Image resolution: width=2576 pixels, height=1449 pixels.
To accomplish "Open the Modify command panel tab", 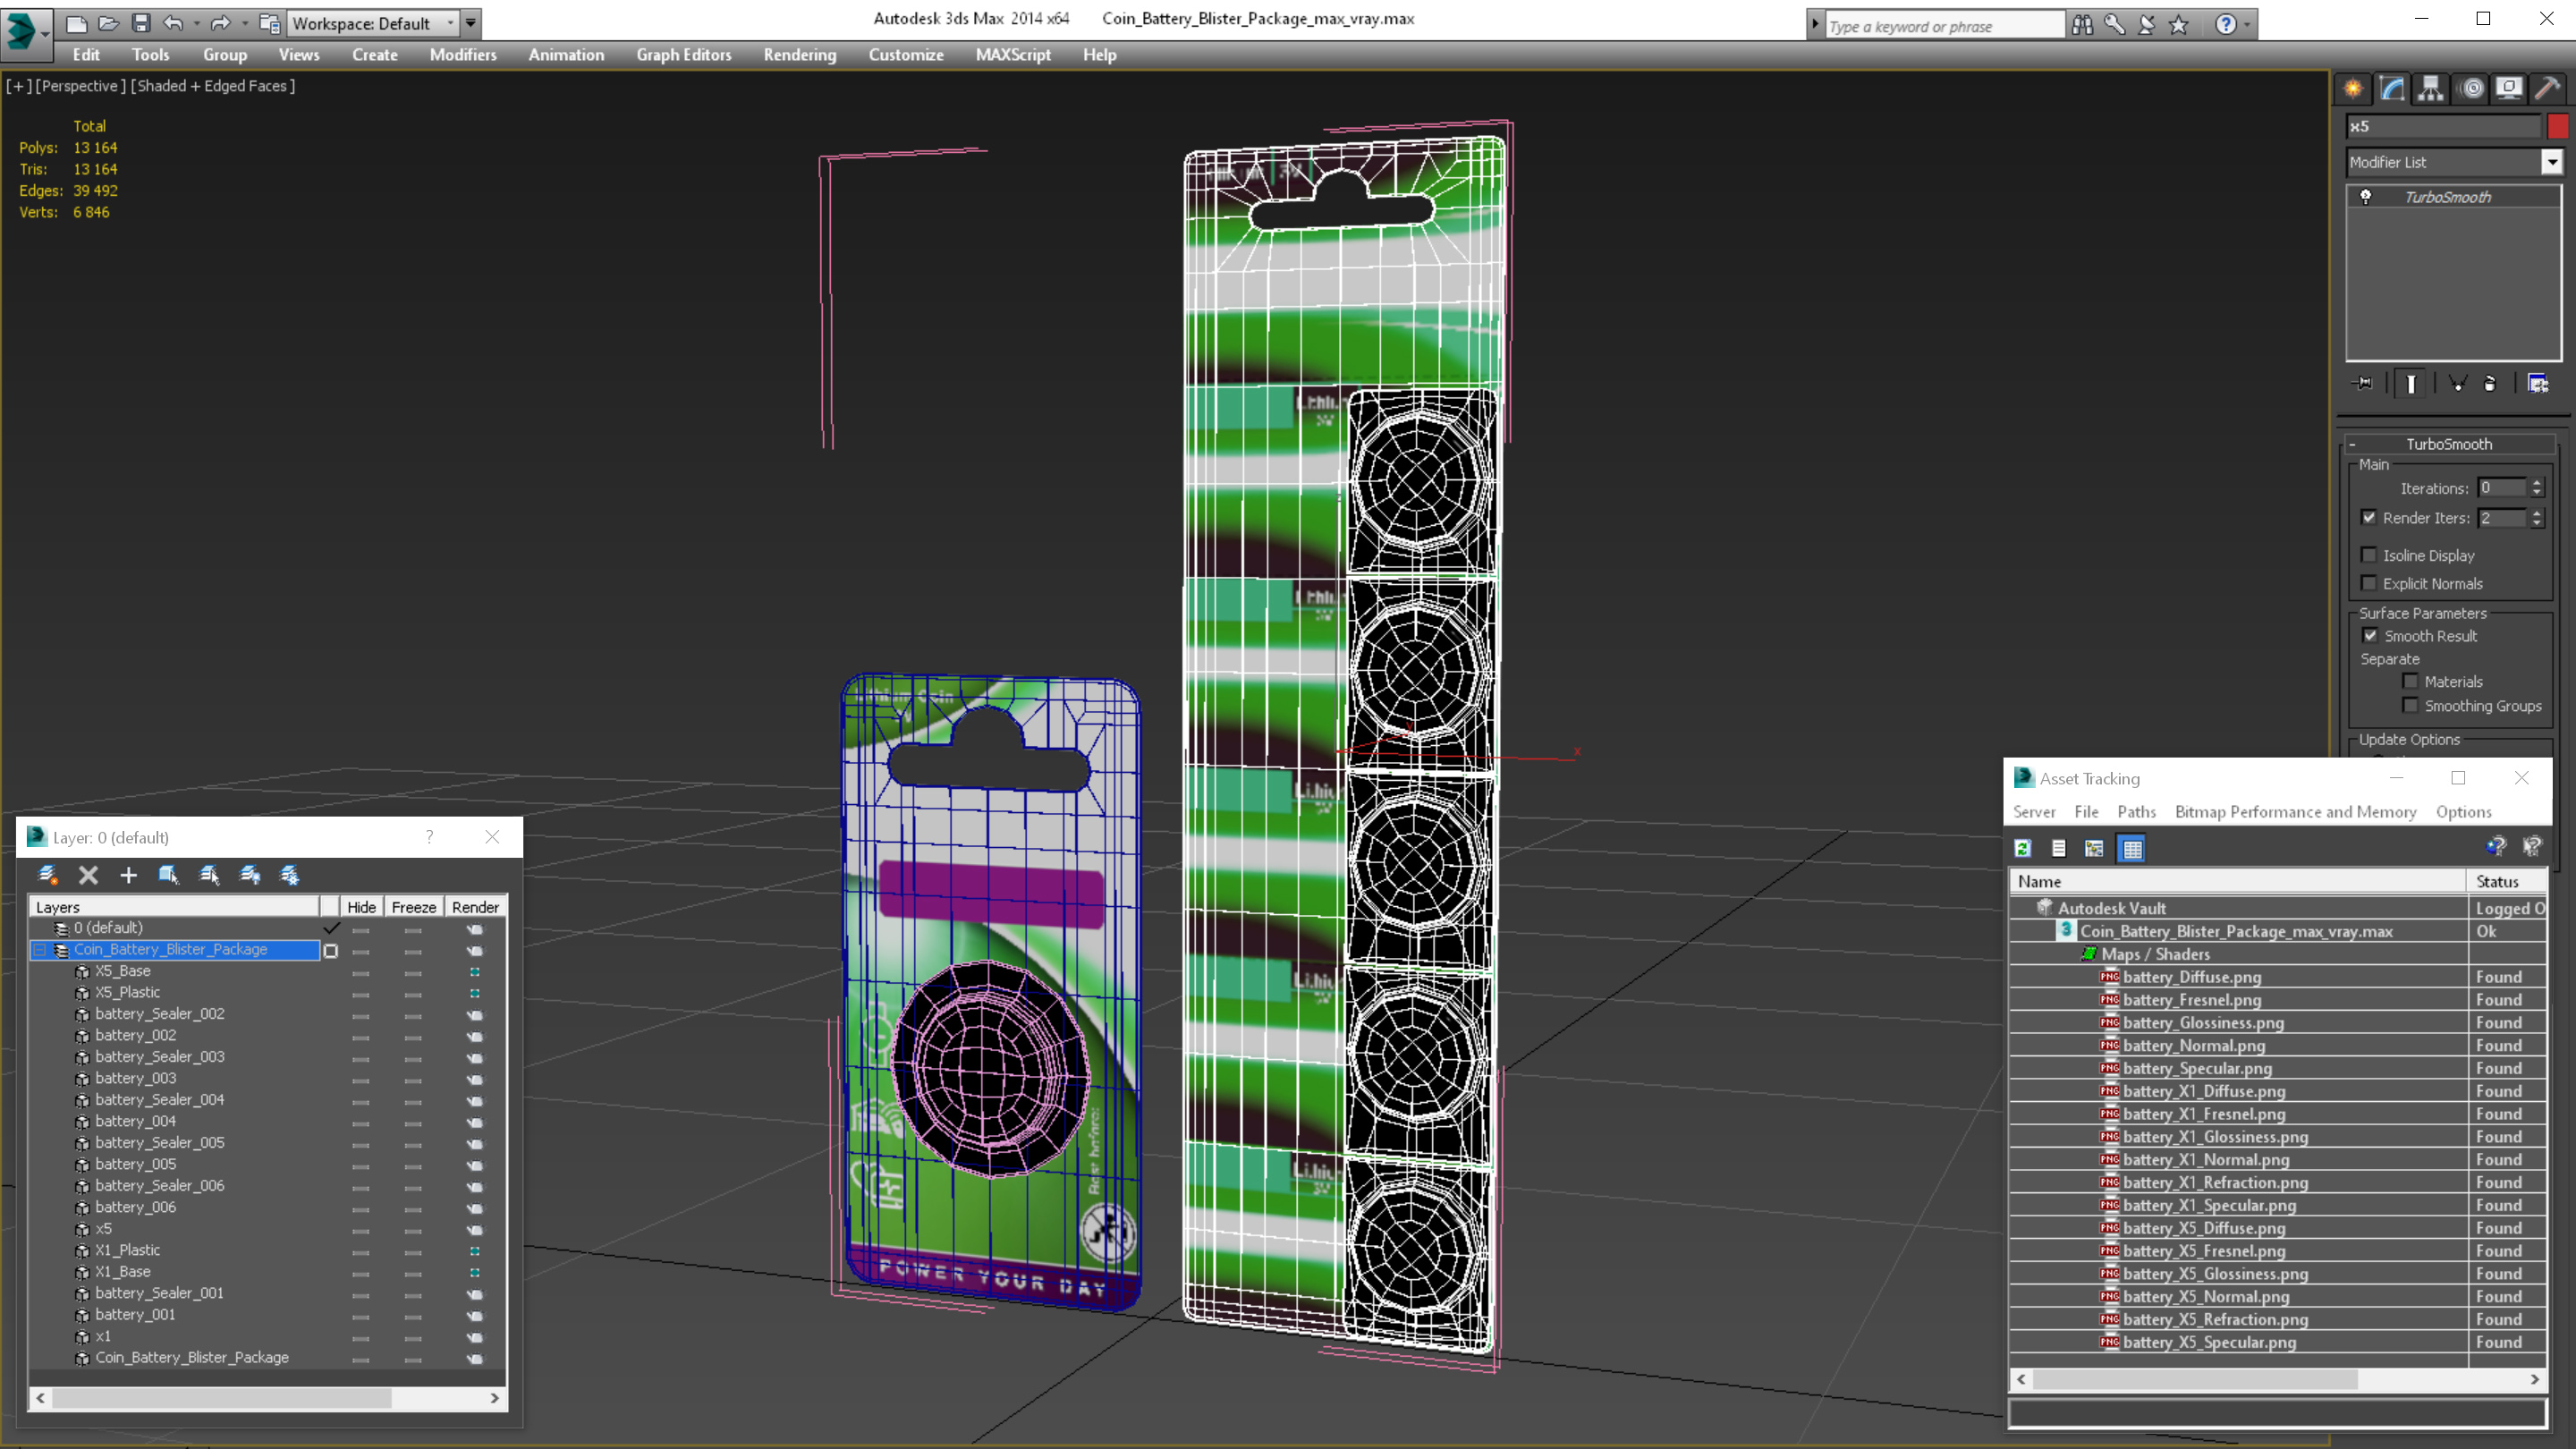I will (x=2392, y=89).
